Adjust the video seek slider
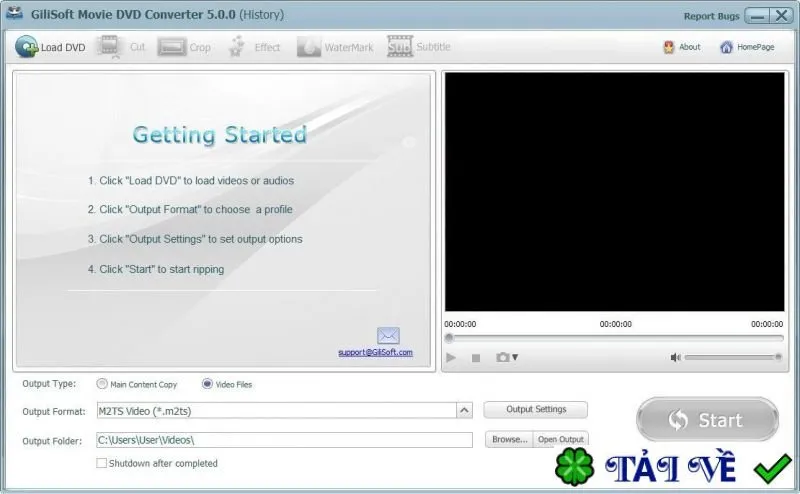 click(x=614, y=338)
